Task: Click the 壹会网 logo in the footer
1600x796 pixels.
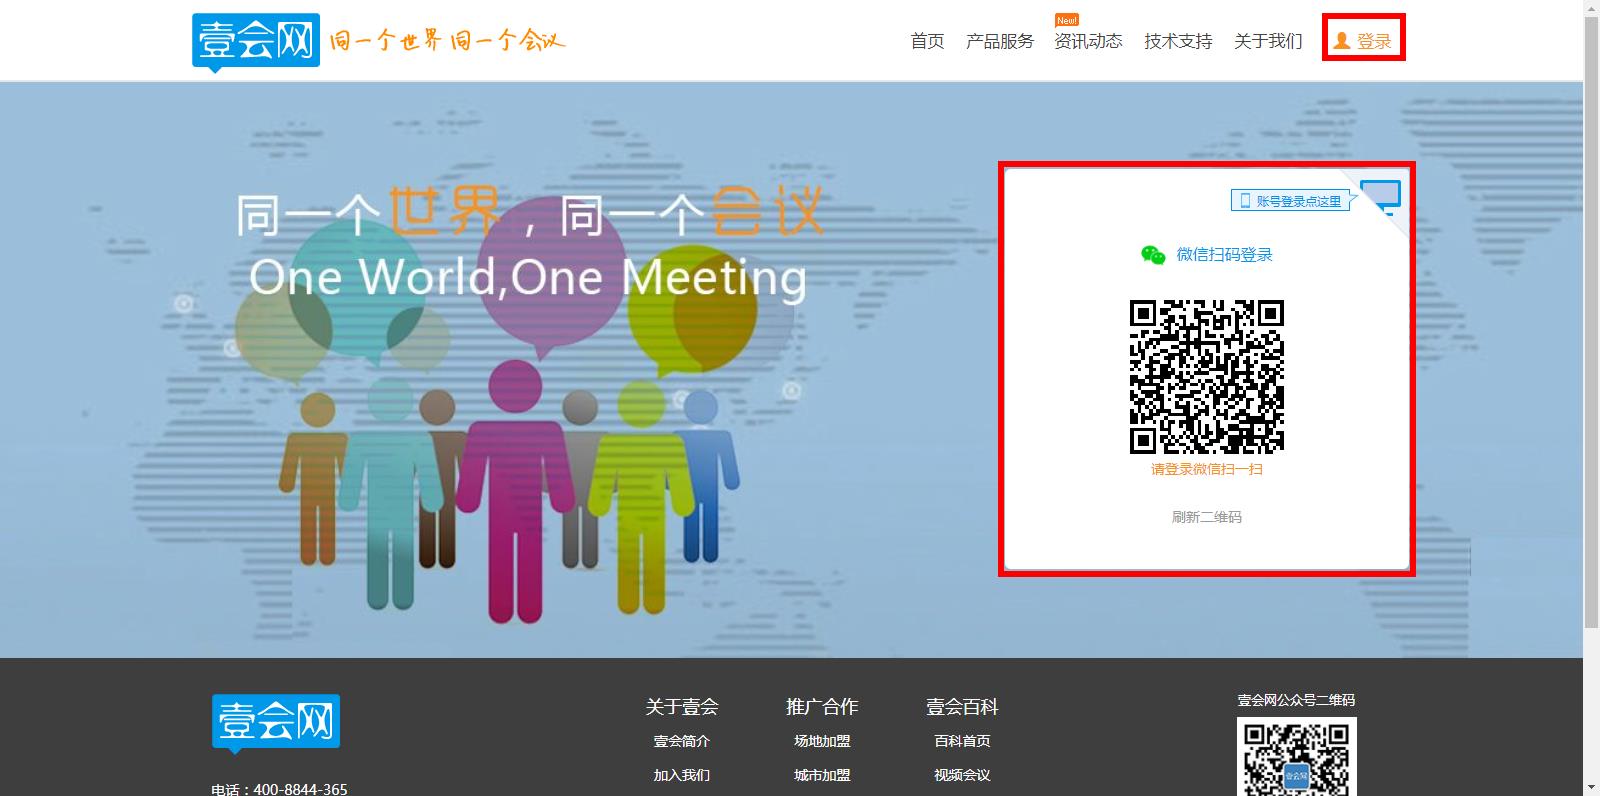Action: [x=276, y=723]
